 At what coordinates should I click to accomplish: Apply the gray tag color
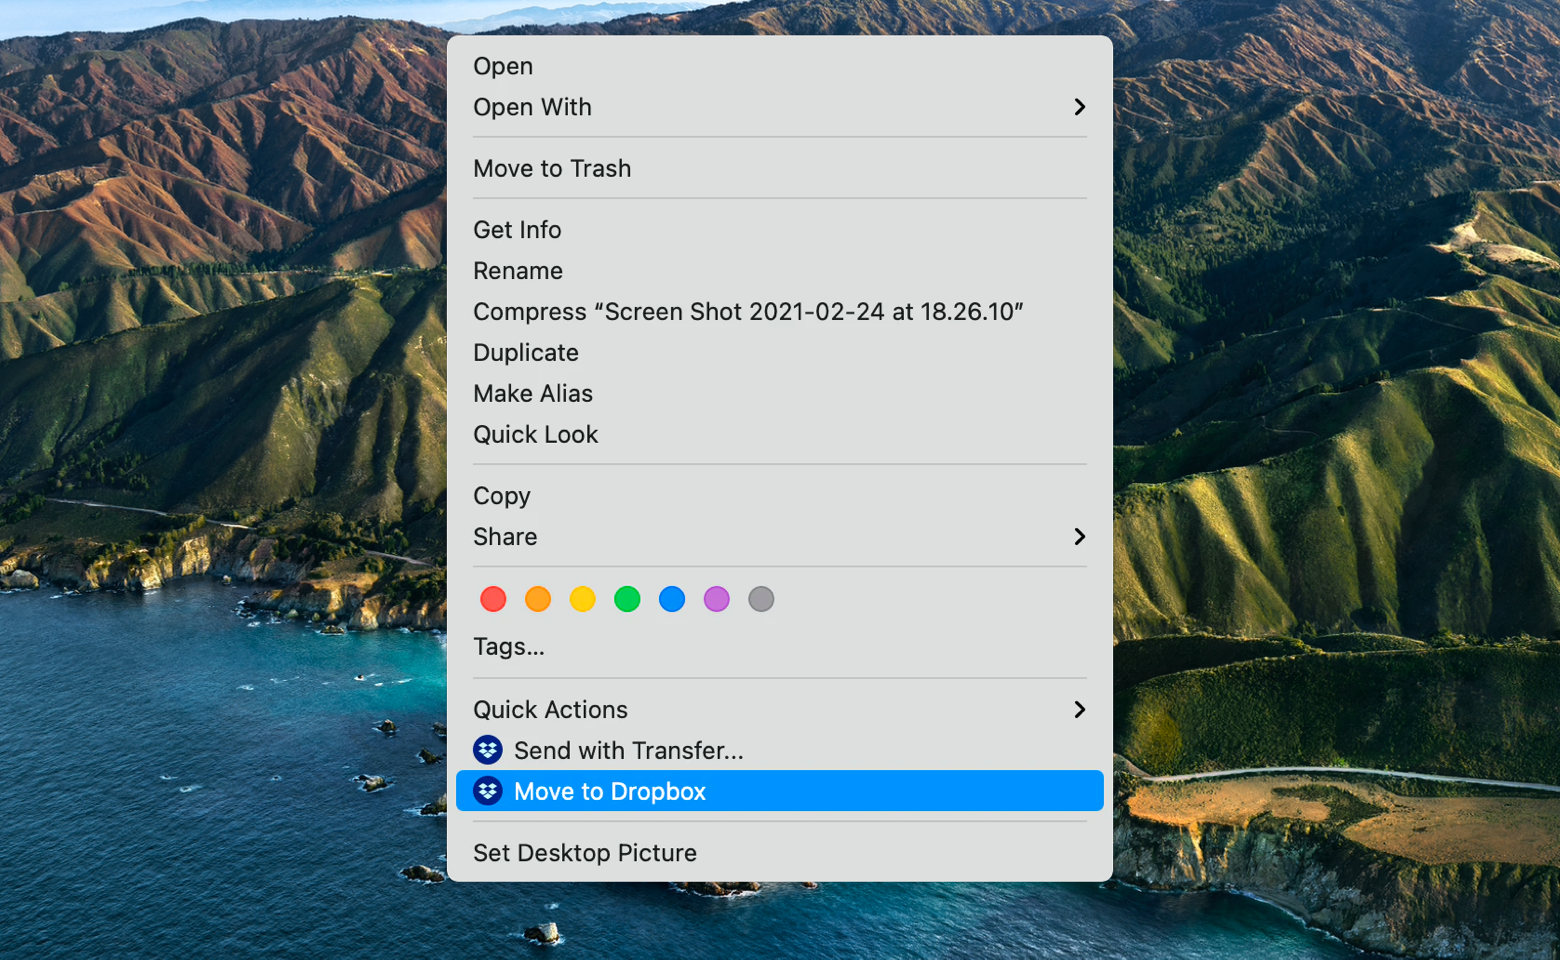(761, 599)
